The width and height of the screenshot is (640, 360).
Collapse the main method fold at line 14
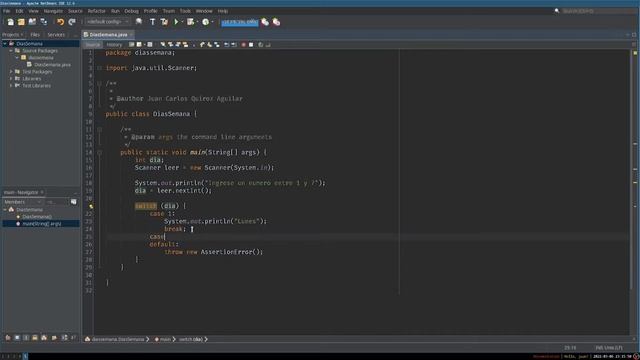(x=100, y=152)
